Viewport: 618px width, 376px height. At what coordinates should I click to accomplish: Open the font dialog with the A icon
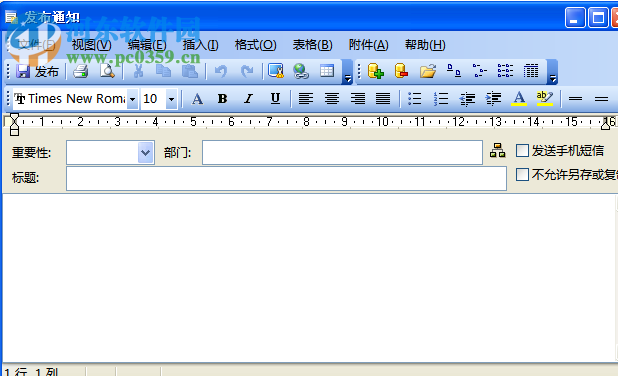click(197, 99)
